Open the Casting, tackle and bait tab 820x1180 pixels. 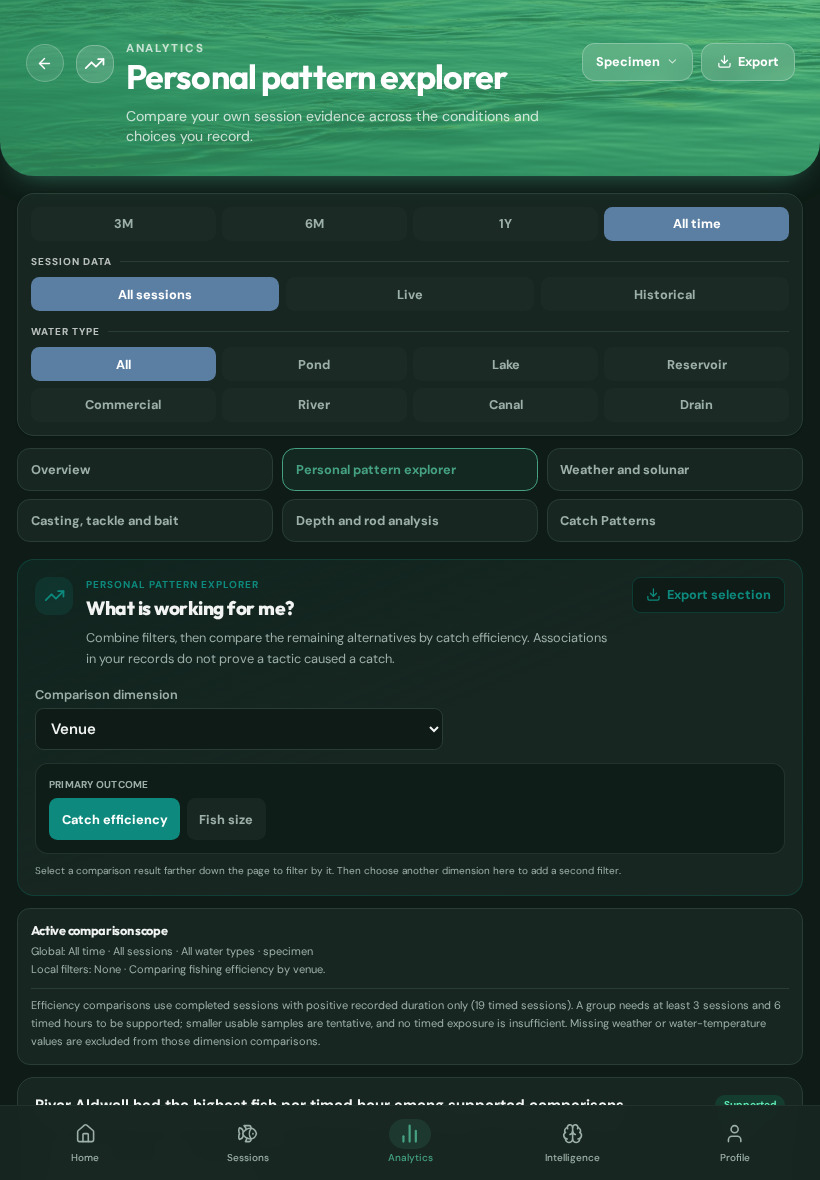pos(145,521)
